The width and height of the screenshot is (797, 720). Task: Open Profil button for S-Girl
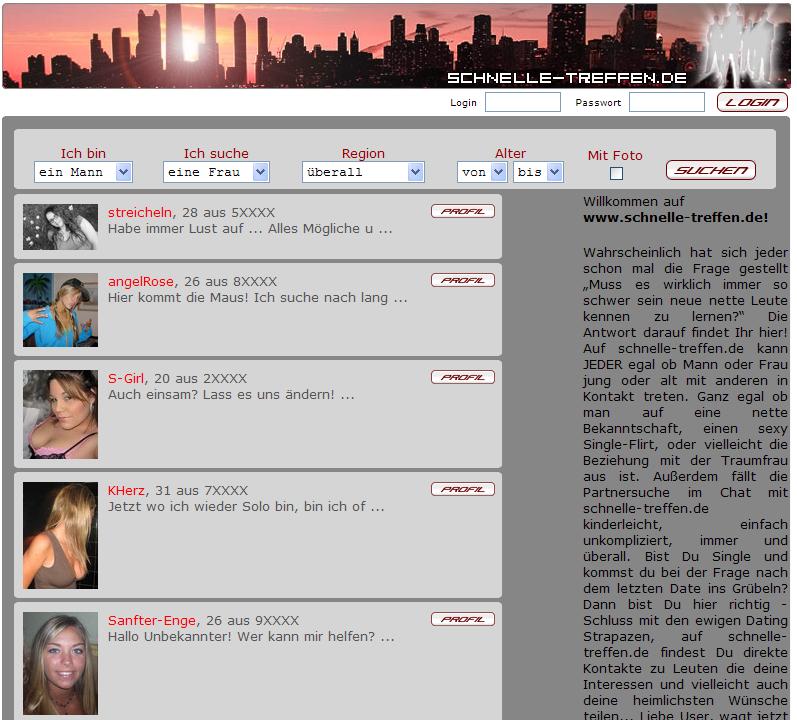[x=462, y=377]
